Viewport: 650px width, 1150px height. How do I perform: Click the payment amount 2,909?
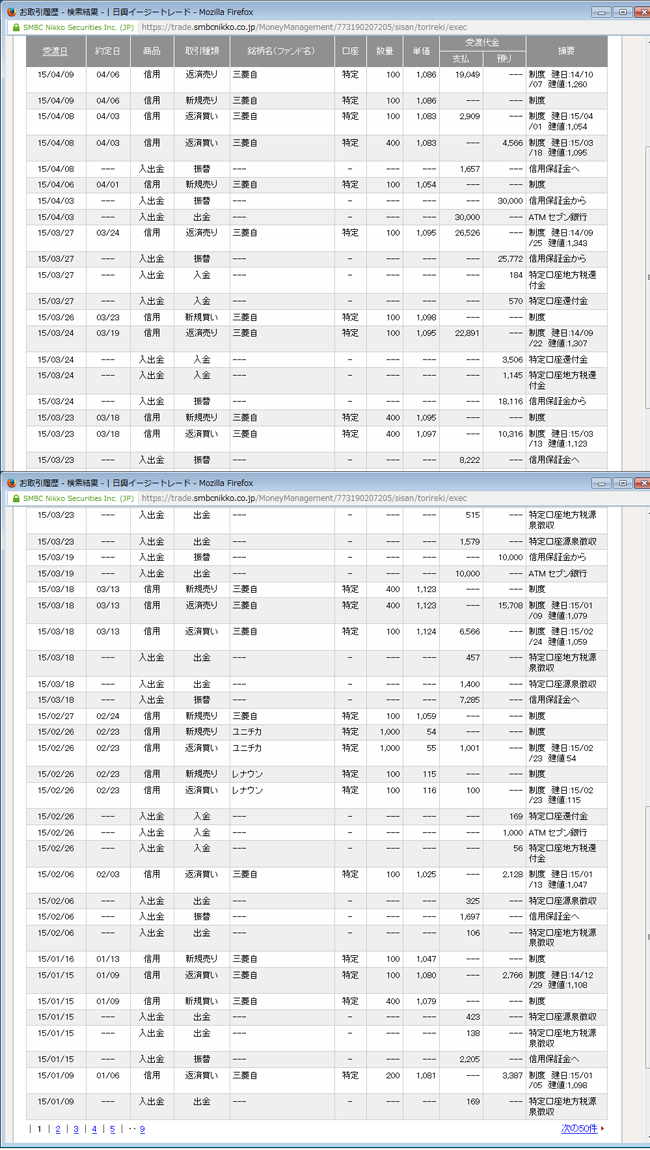469,116
